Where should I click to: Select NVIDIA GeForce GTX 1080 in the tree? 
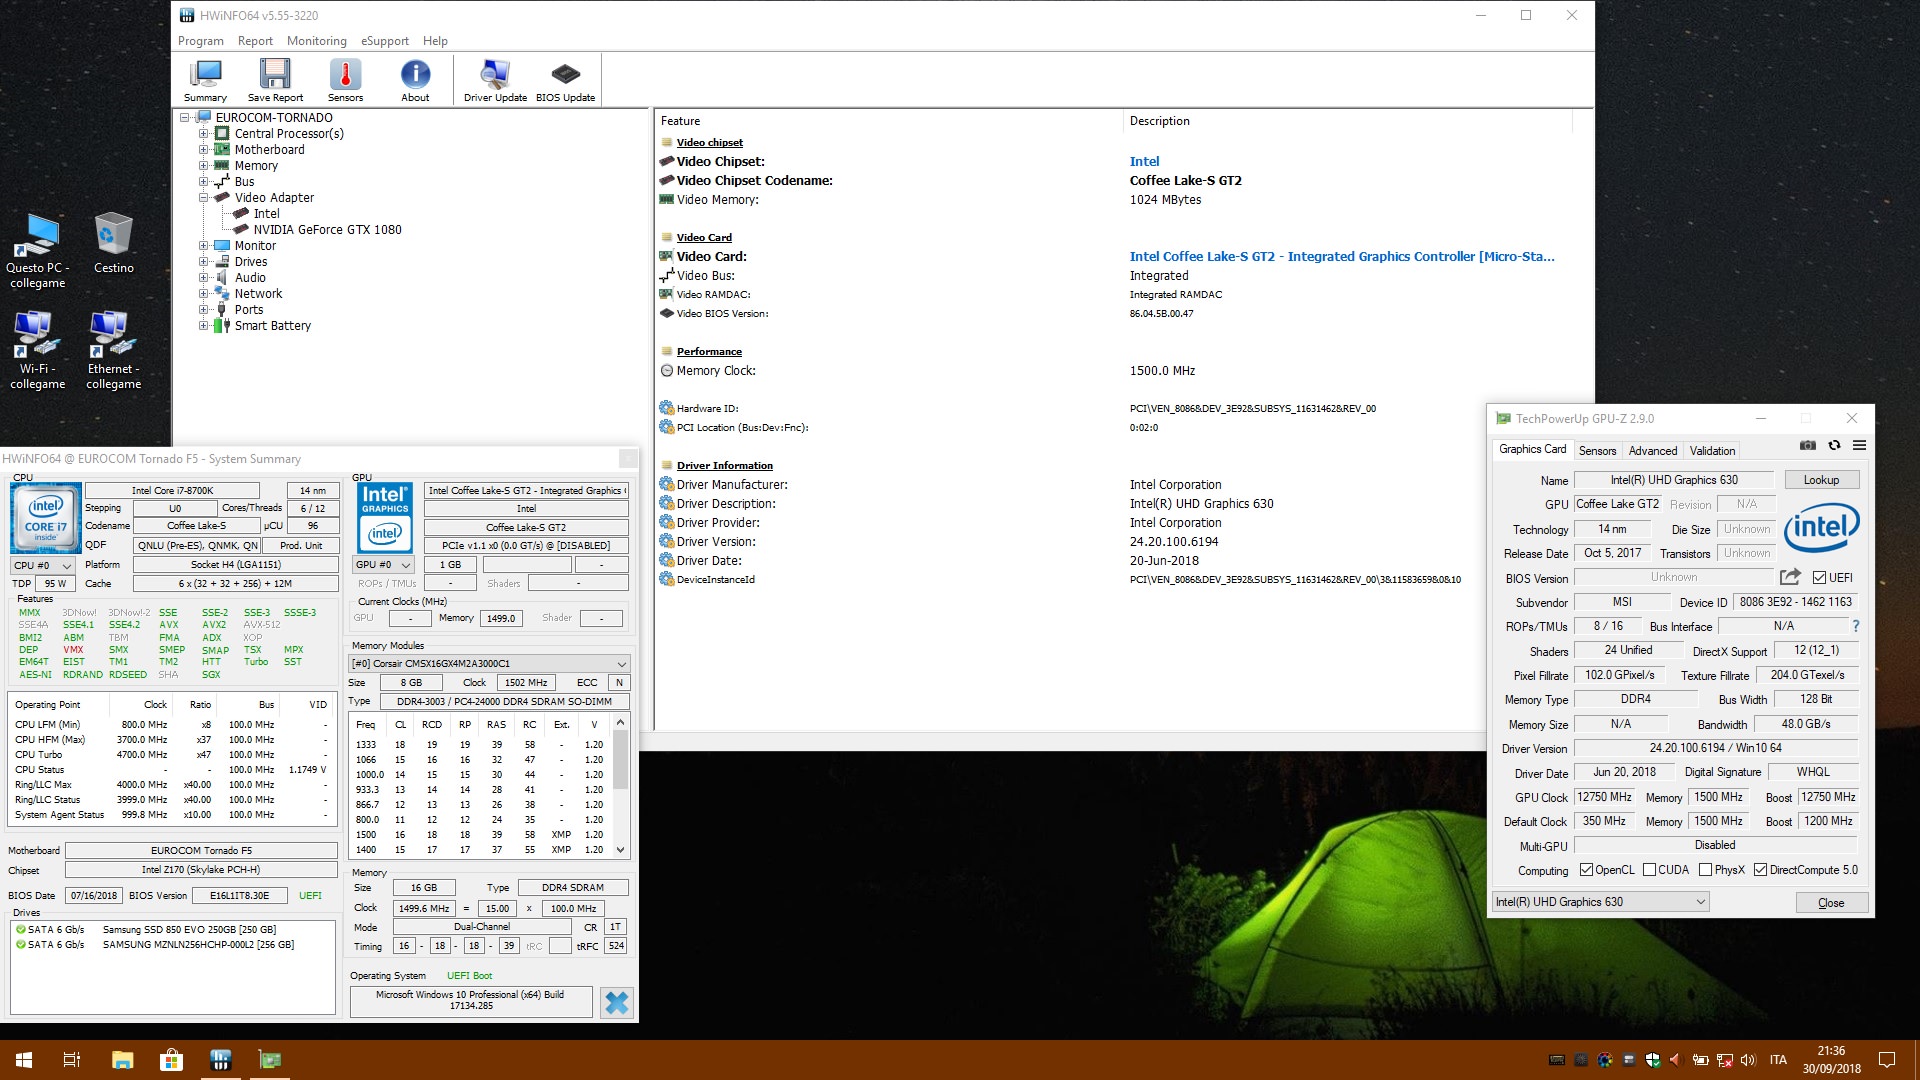327,230
